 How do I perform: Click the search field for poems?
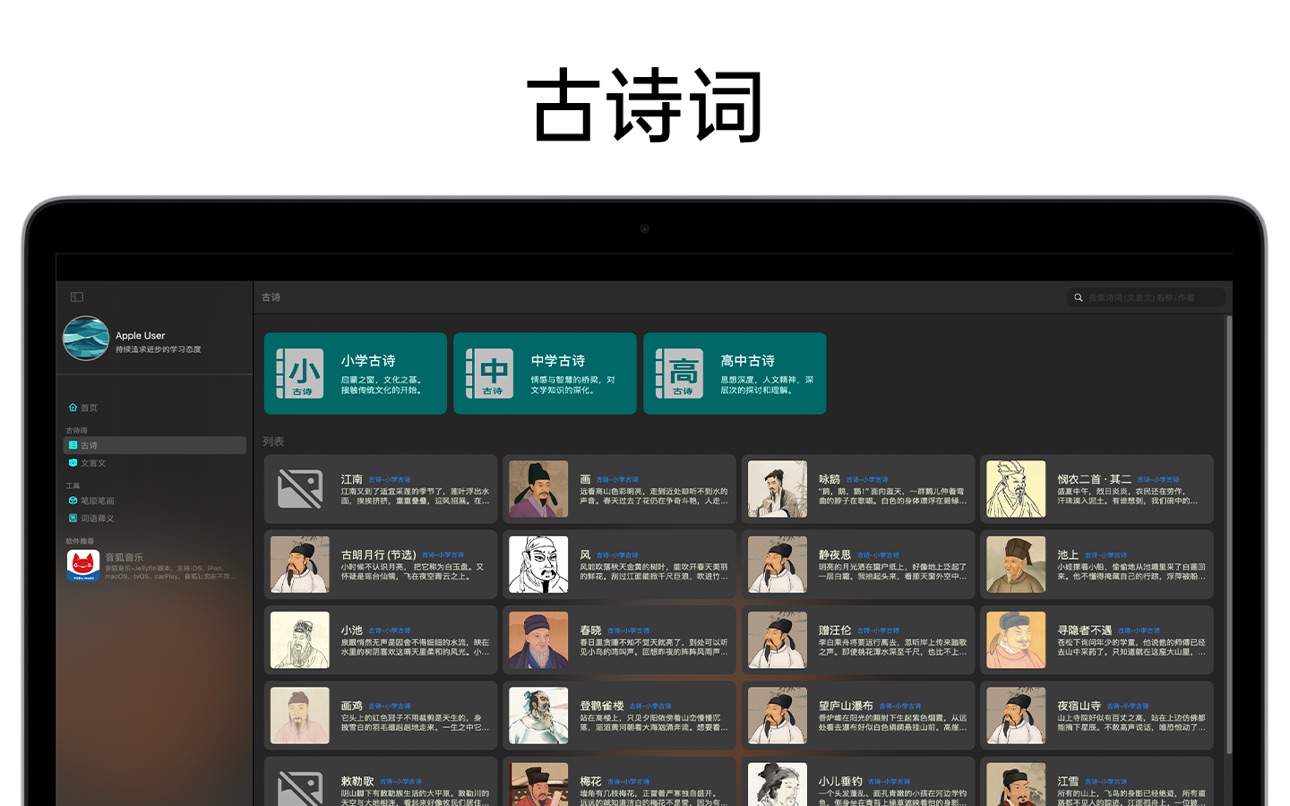(1146, 297)
